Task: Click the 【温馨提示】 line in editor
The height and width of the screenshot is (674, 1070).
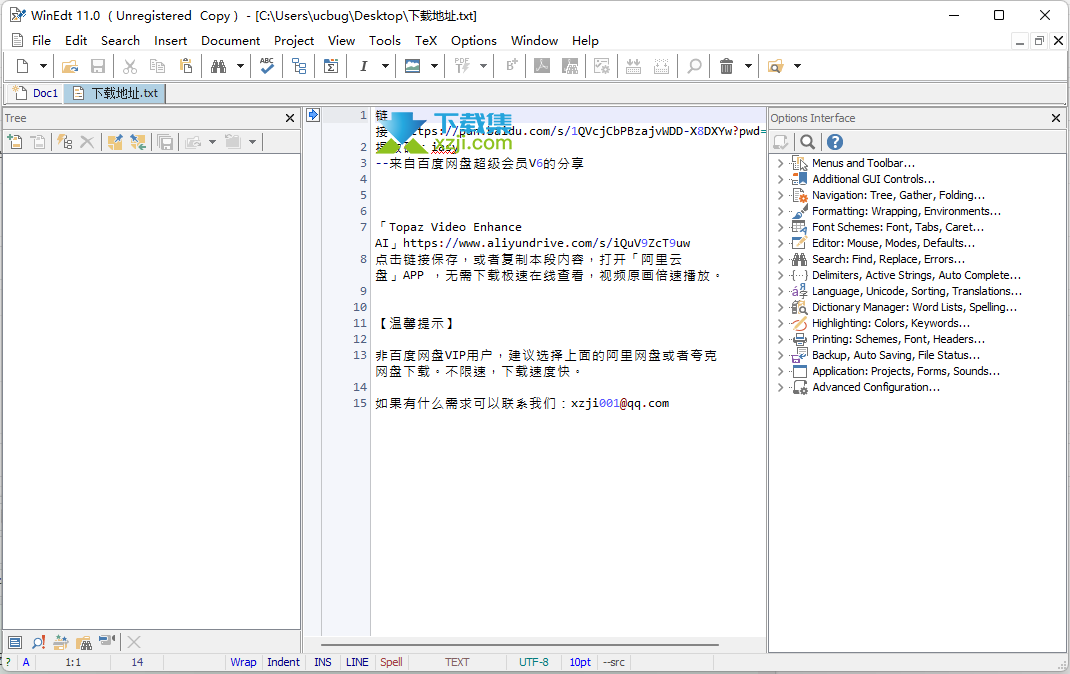Action: click(x=415, y=323)
